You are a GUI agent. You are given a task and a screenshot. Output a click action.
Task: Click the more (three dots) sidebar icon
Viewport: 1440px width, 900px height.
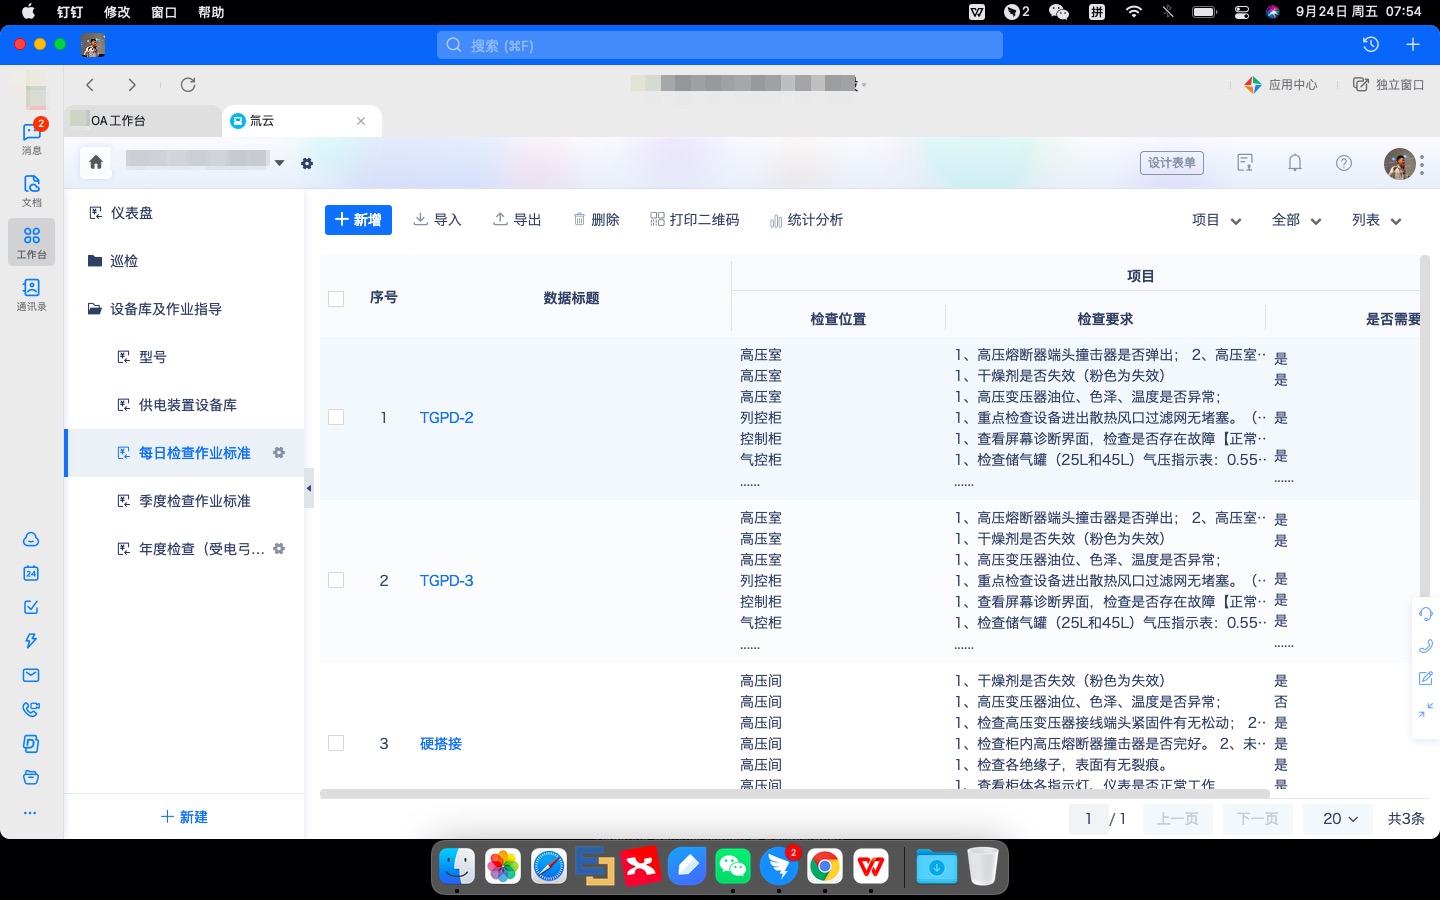click(x=30, y=812)
